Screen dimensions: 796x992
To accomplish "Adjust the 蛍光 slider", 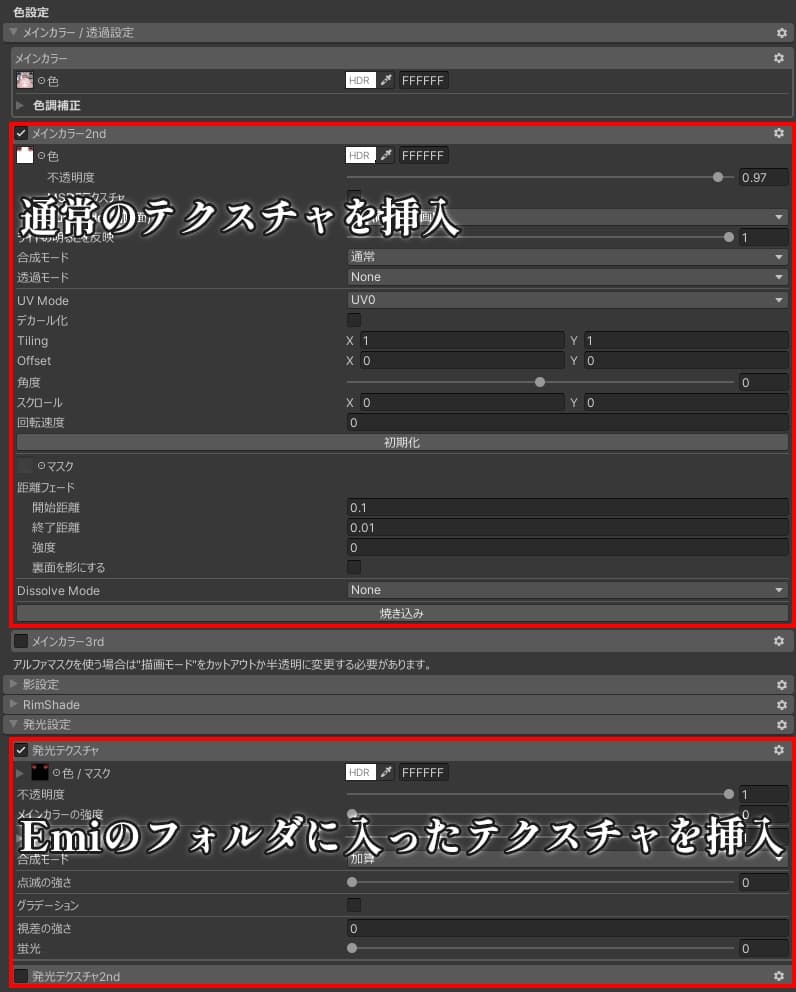I will (540, 948).
